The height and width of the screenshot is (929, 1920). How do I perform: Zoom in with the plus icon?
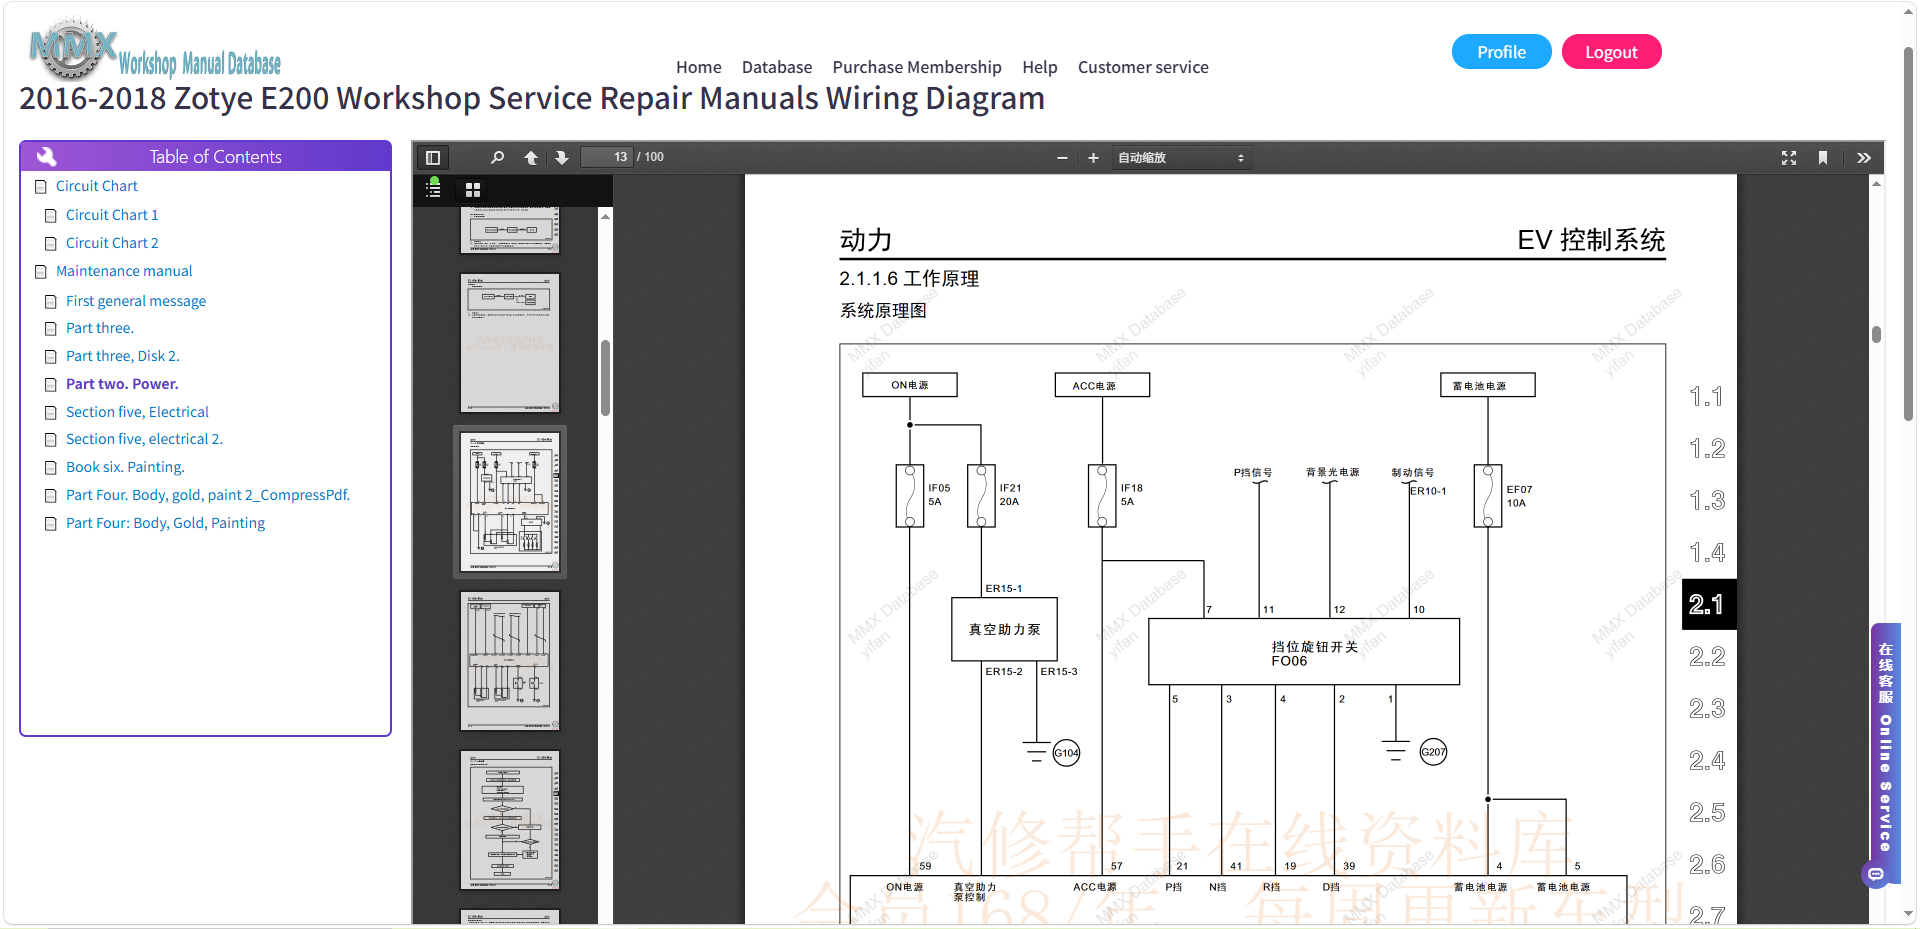point(1093,158)
